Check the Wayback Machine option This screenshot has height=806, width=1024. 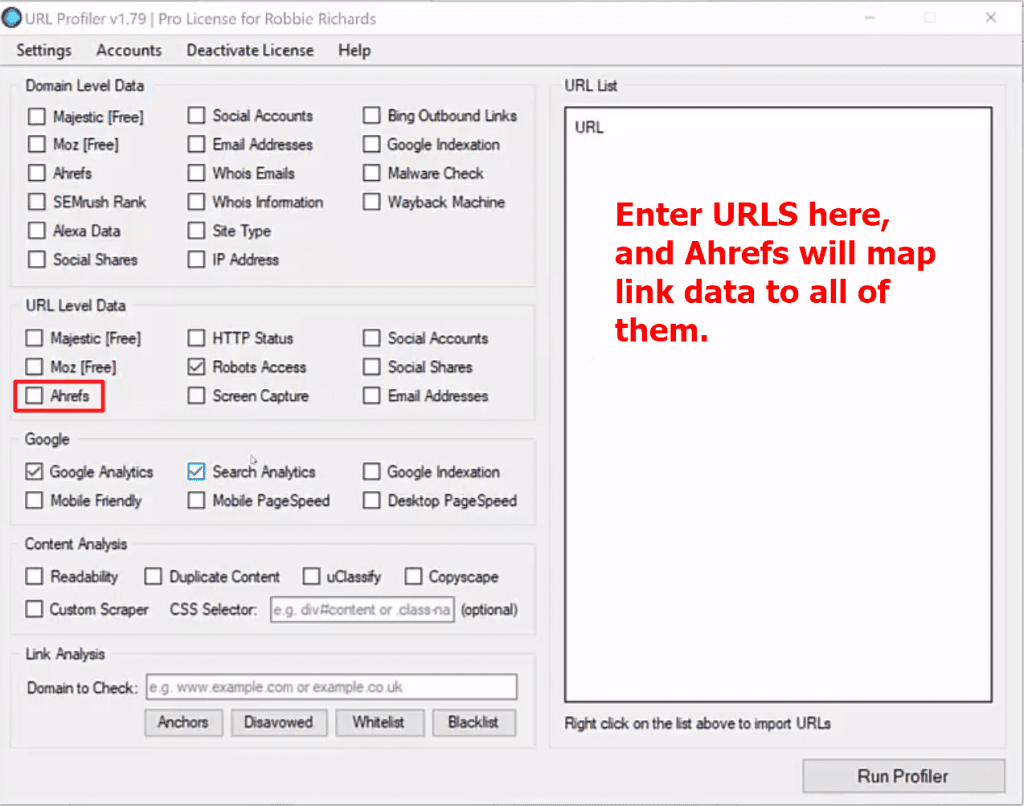(371, 202)
